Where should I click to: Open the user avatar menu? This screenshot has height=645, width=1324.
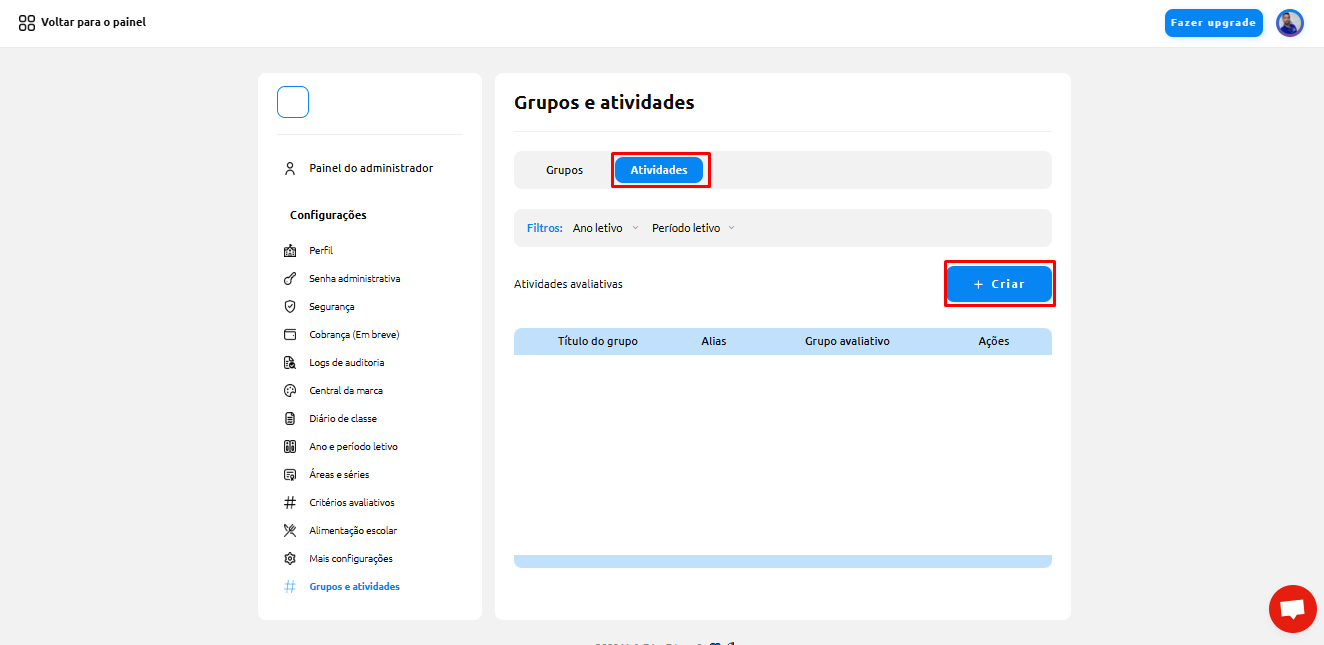(x=1290, y=23)
